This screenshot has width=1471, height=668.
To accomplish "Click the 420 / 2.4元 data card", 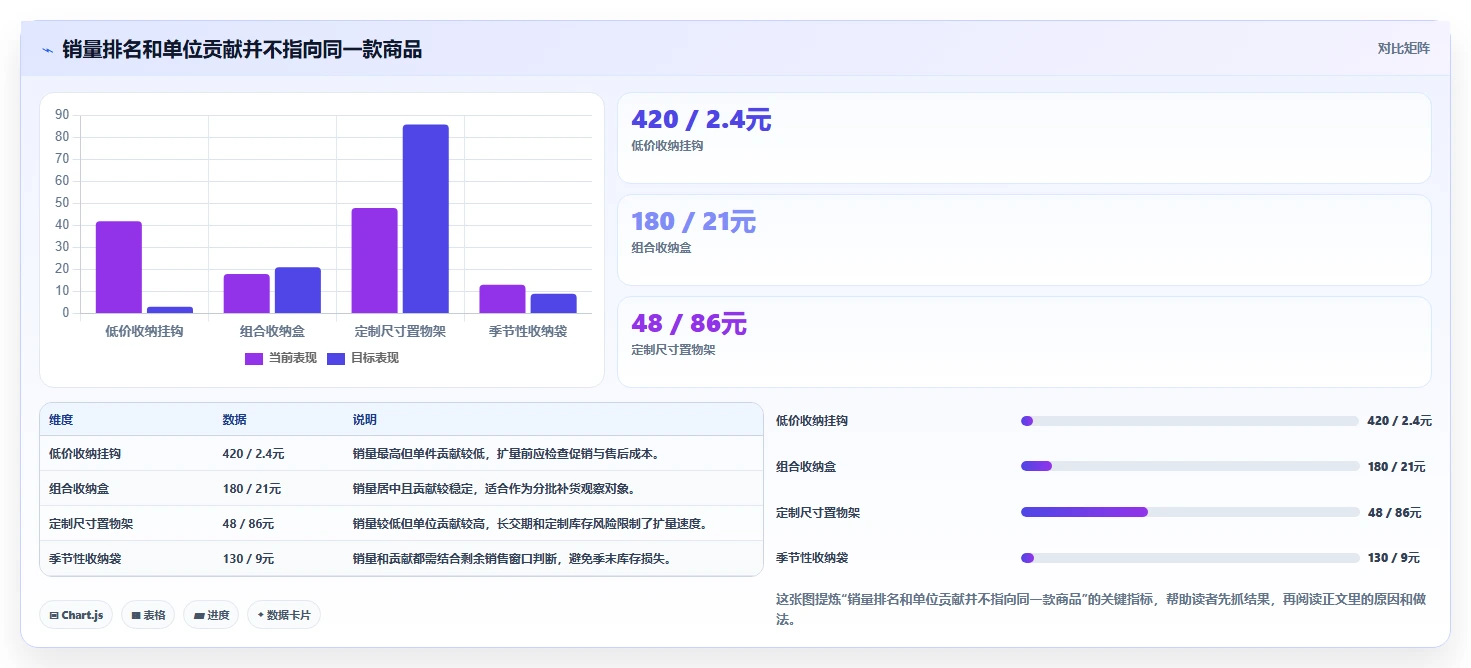I will [x=1024, y=138].
